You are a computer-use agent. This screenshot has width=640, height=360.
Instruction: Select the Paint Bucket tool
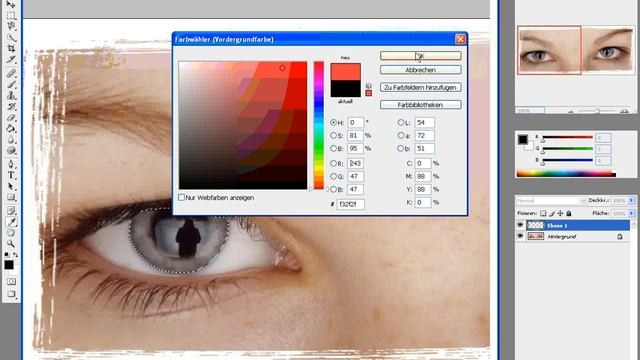coord(11,129)
